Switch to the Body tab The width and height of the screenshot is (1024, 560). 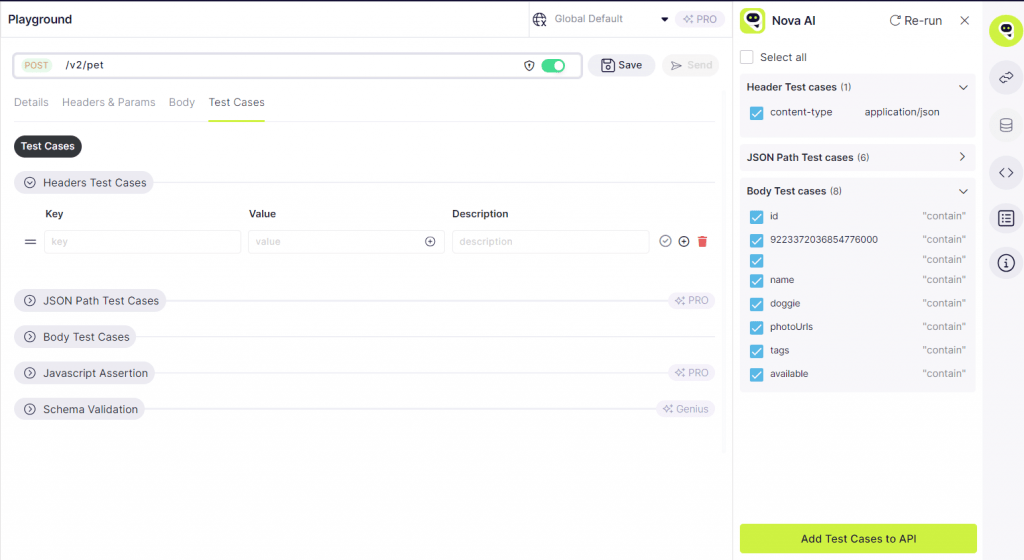[x=181, y=102]
